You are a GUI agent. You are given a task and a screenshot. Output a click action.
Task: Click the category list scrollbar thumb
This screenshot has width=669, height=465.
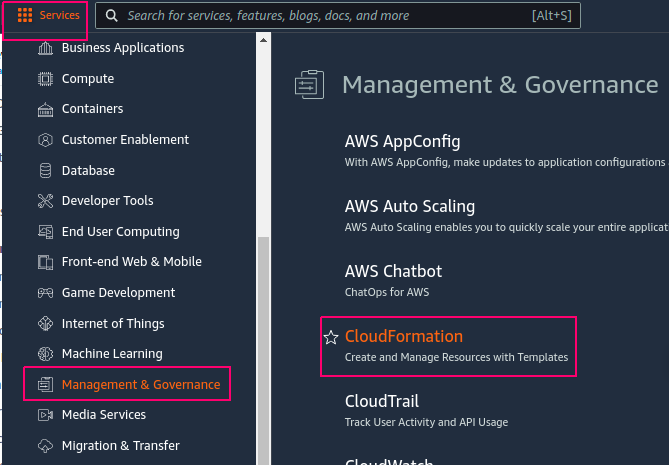(x=264, y=350)
